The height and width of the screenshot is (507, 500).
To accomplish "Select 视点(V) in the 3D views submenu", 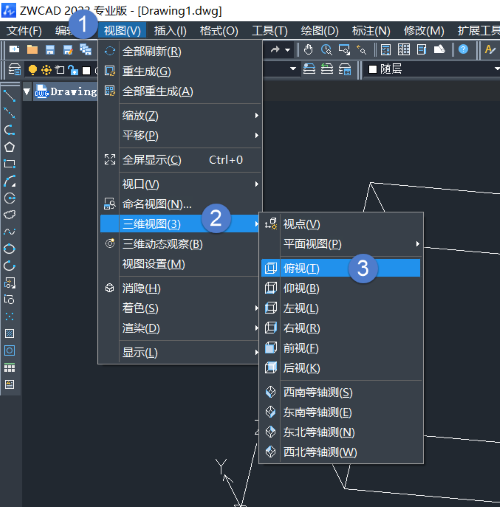I will (x=341, y=224).
